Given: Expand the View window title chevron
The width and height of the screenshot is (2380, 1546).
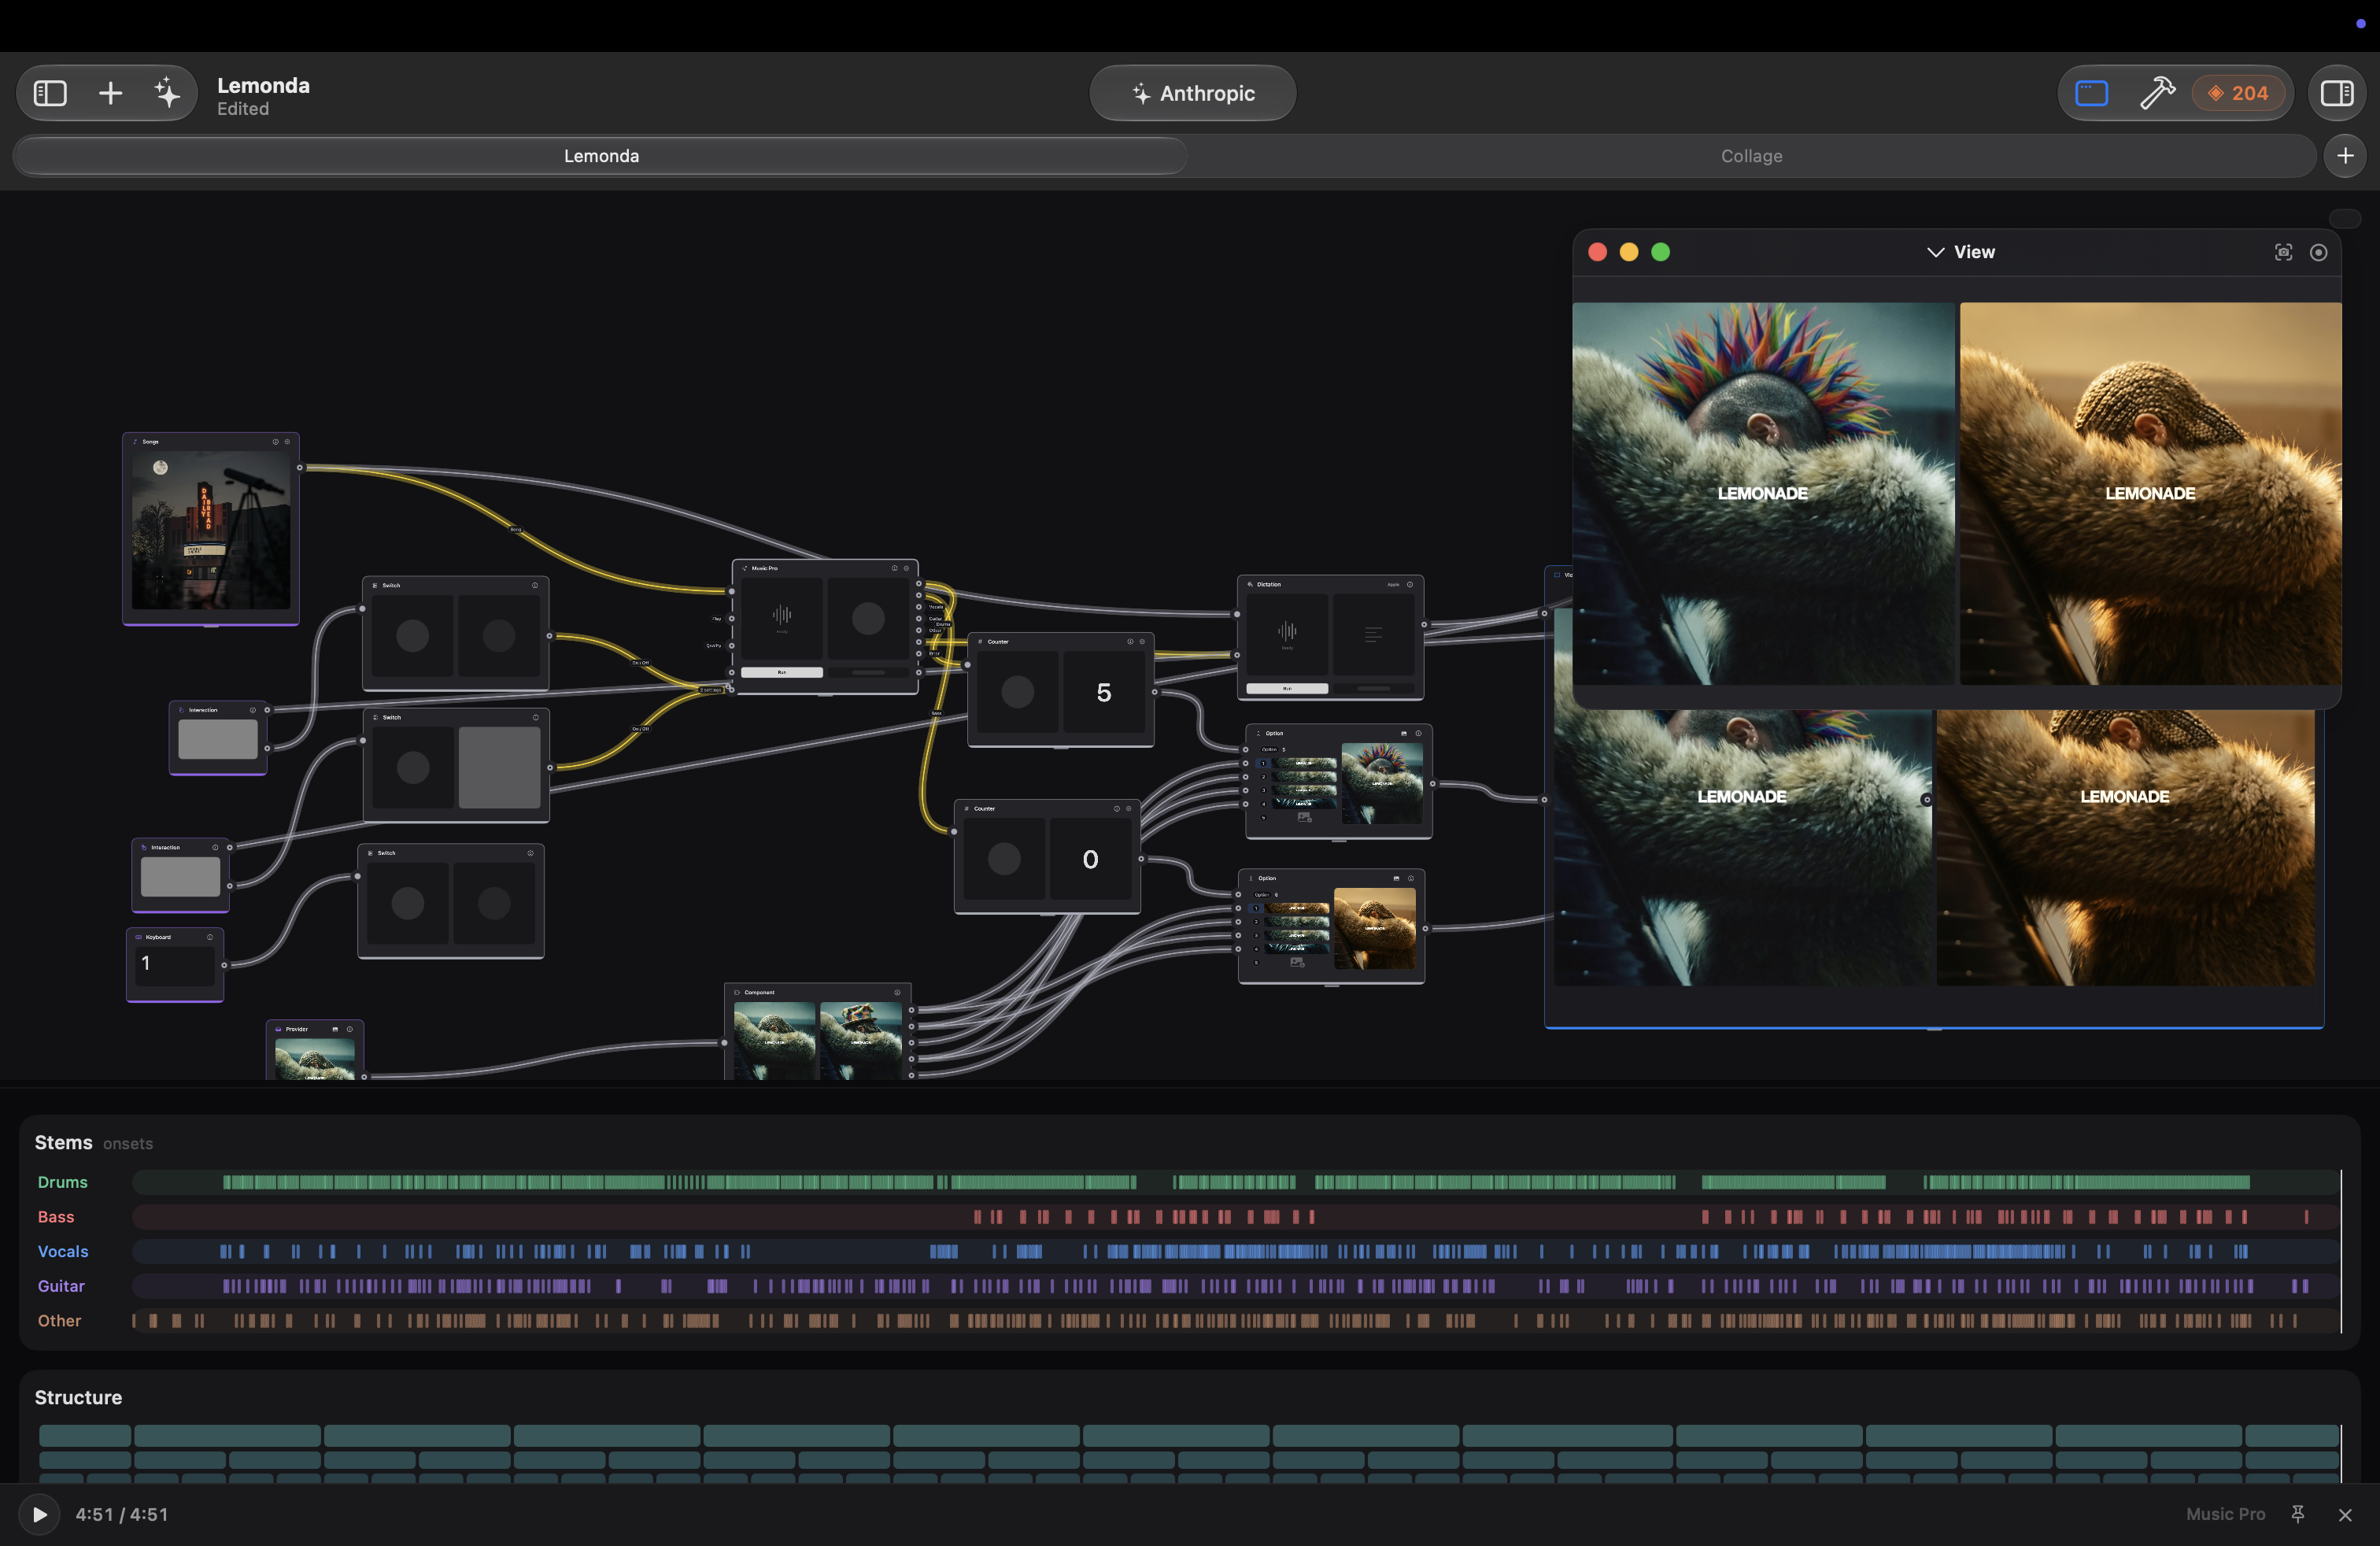Looking at the screenshot, I should (1935, 252).
